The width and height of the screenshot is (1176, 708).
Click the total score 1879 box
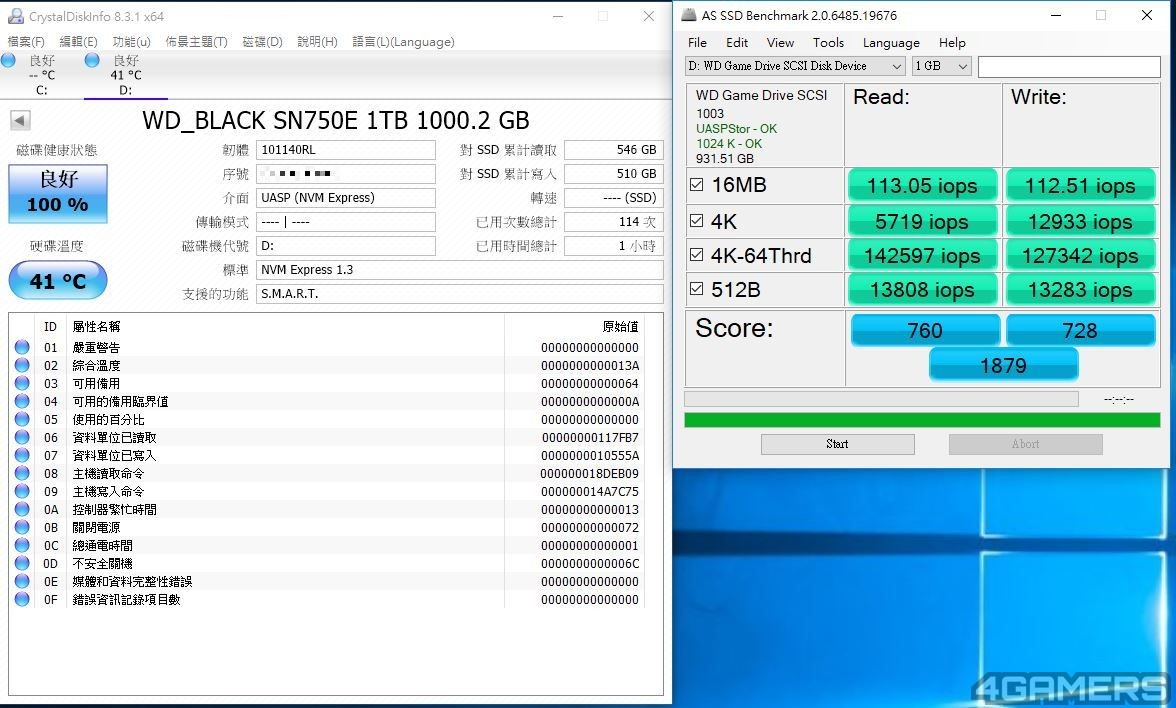(1004, 365)
